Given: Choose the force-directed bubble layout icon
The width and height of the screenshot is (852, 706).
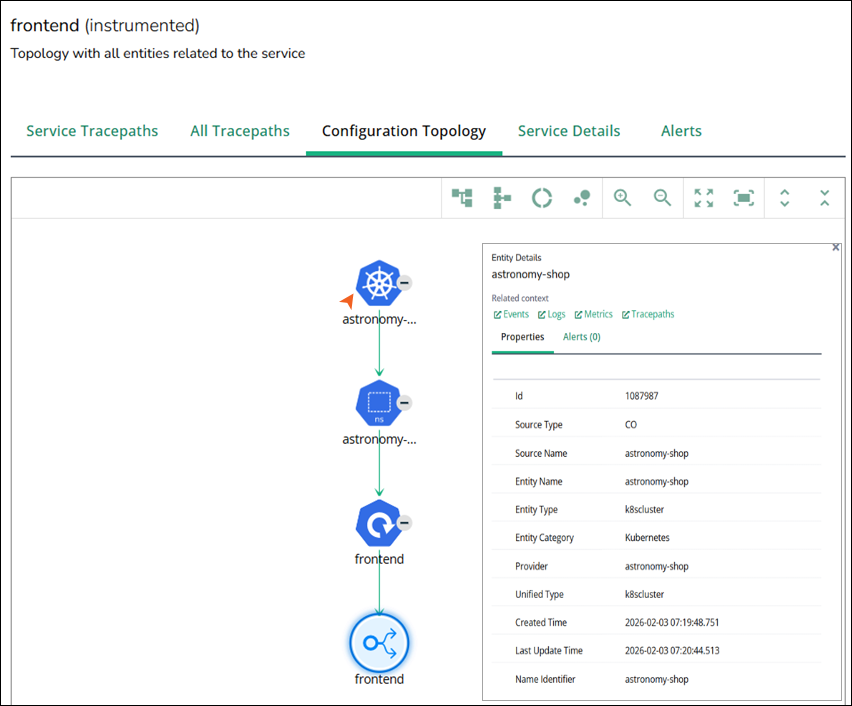Looking at the screenshot, I should (x=582, y=198).
